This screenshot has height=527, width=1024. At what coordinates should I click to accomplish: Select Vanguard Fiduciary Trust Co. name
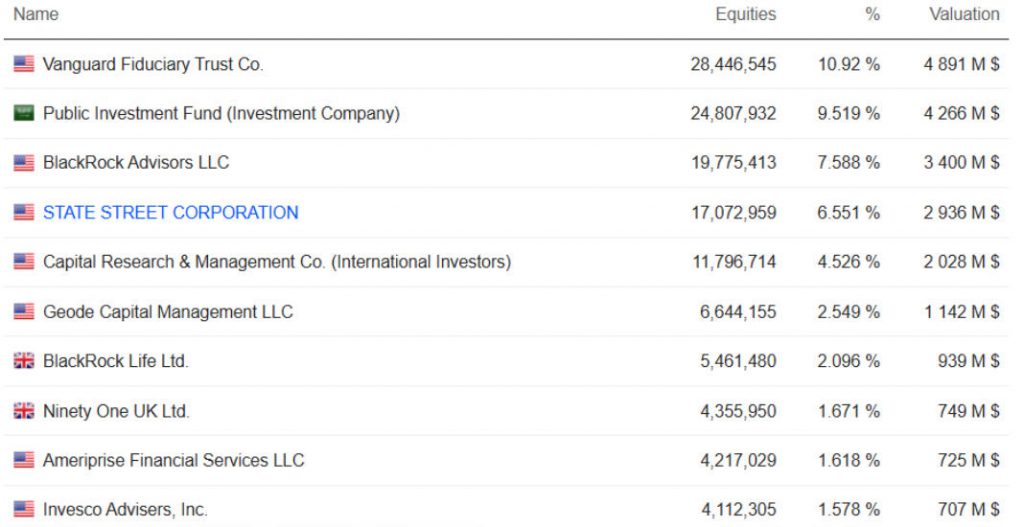(x=153, y=64)
